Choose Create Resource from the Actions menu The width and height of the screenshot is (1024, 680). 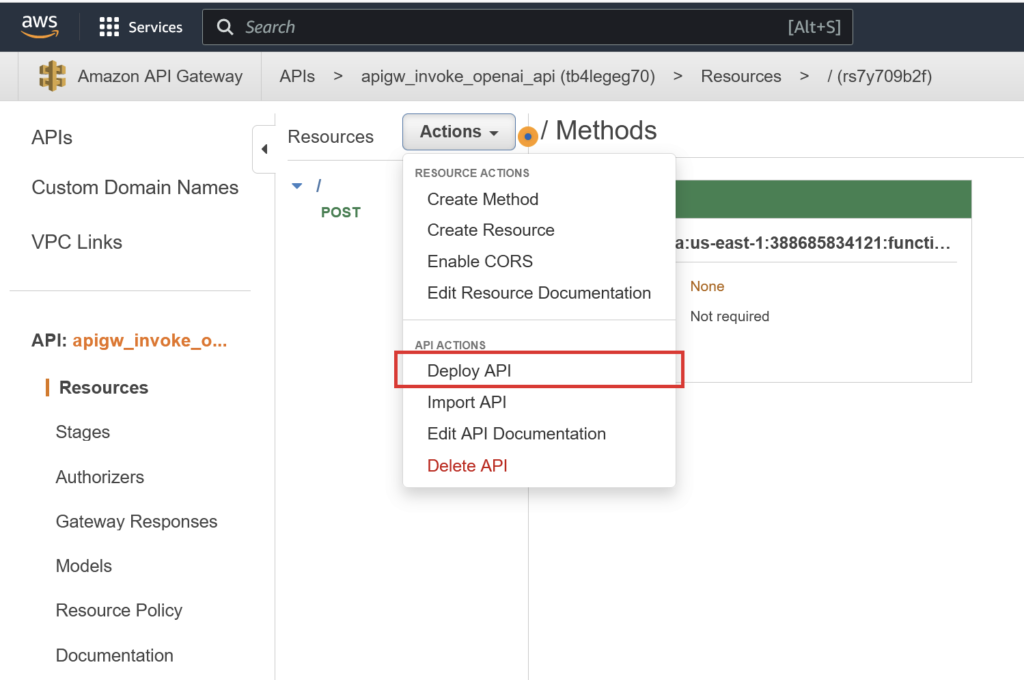click(490, 230)
